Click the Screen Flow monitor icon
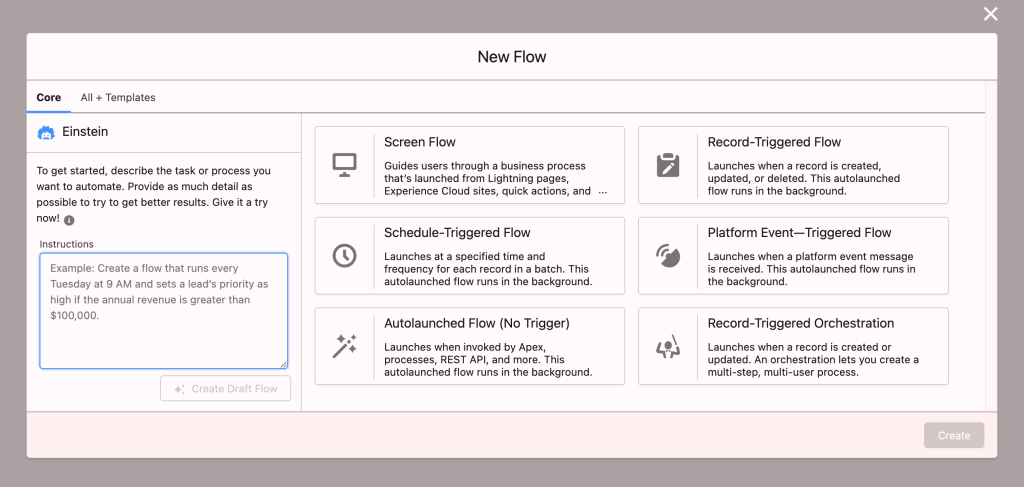This screenshot has height=487, width=1024. 344,165
